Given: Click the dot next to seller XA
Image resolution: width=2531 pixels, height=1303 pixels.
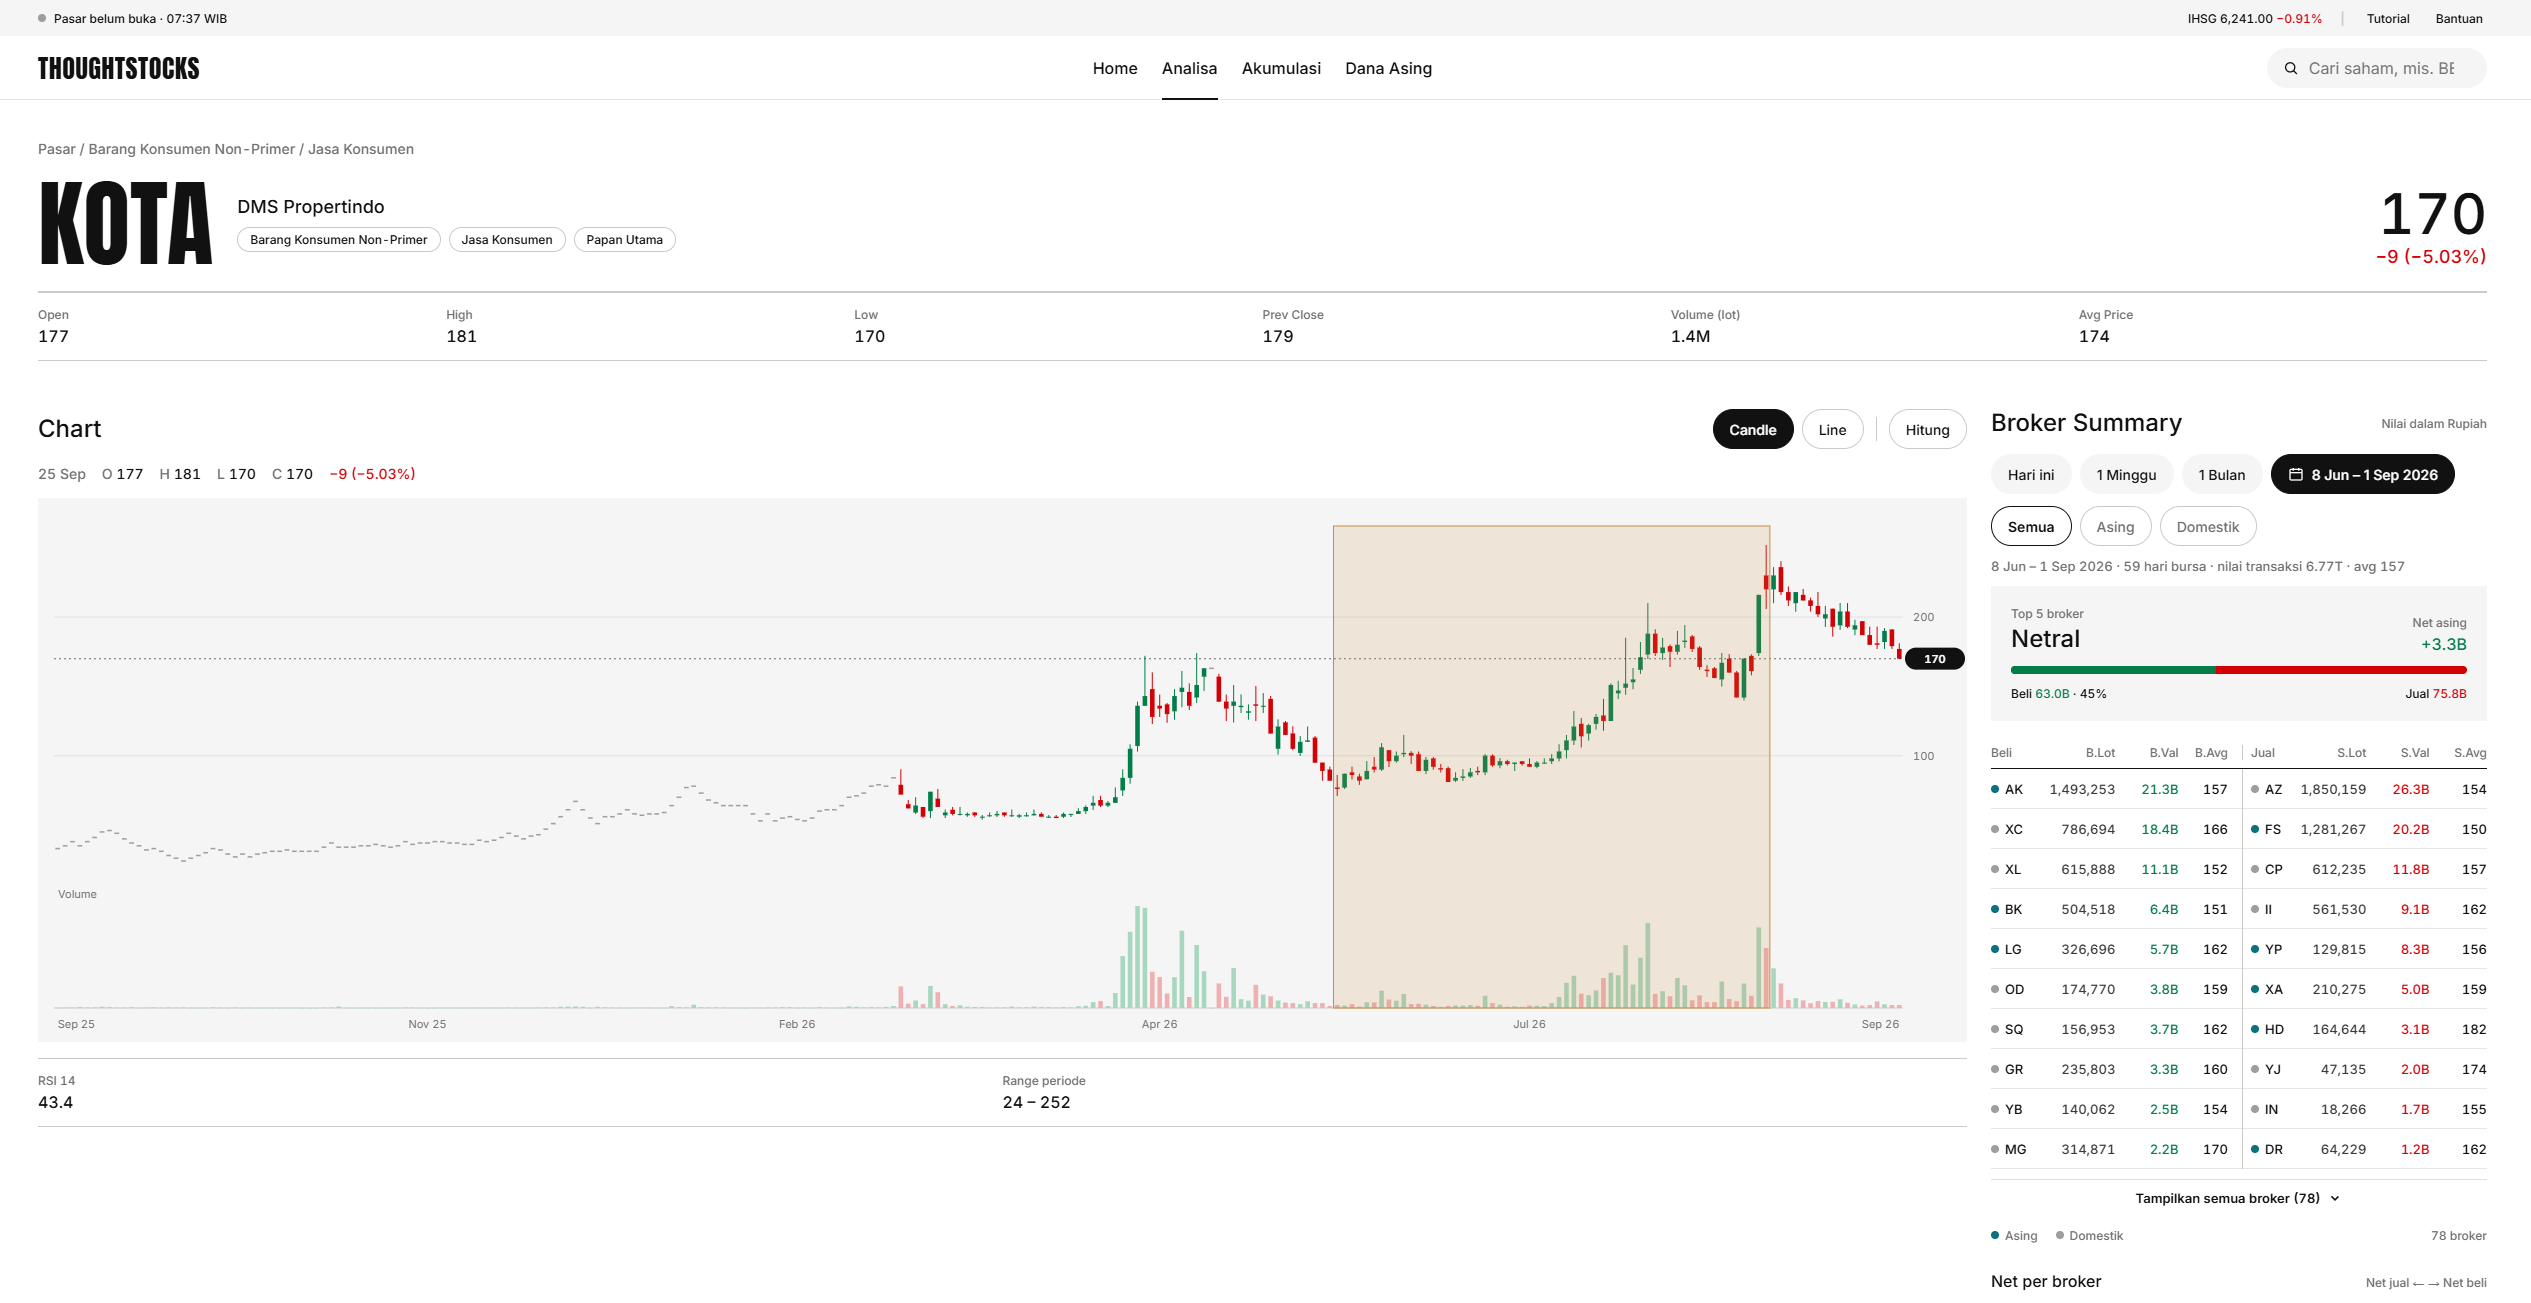Looking at the screenshot, I should (x=2255, y=990).
